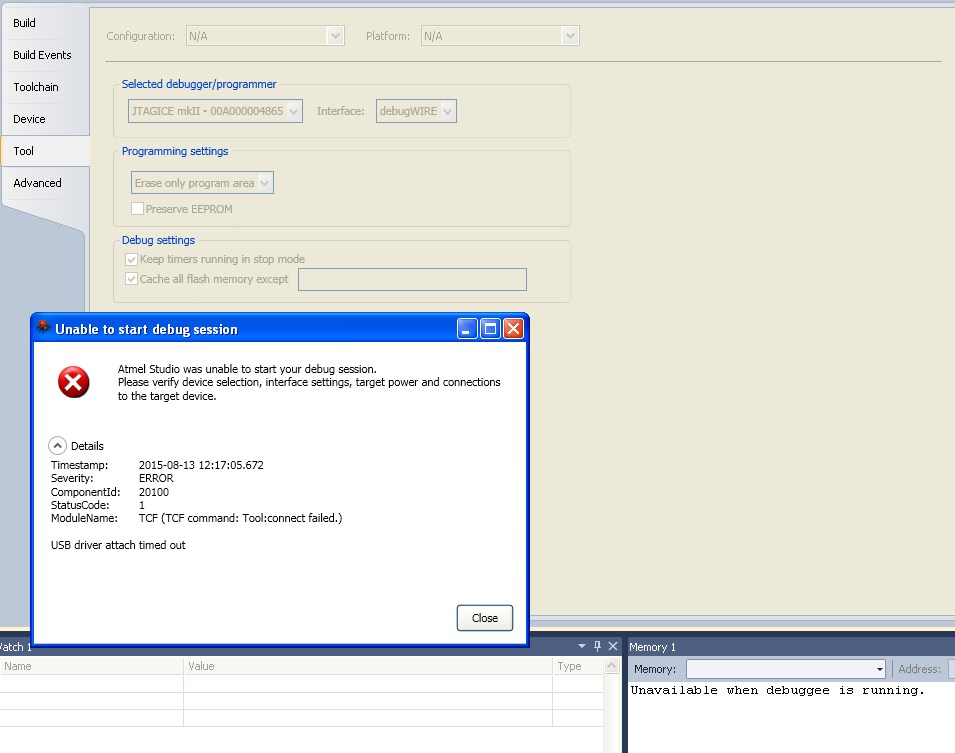Collapse the Details section using the circular arrow
The image size is (955, 753).
(59, 445)
